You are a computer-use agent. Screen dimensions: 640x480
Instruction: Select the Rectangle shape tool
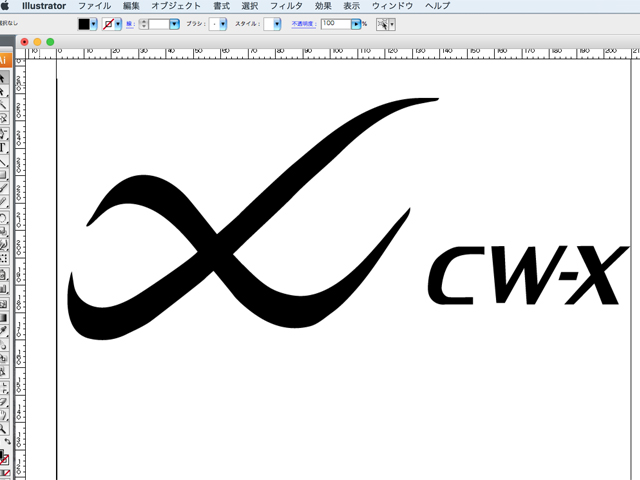pyautogui.click(x=5, y=174)
